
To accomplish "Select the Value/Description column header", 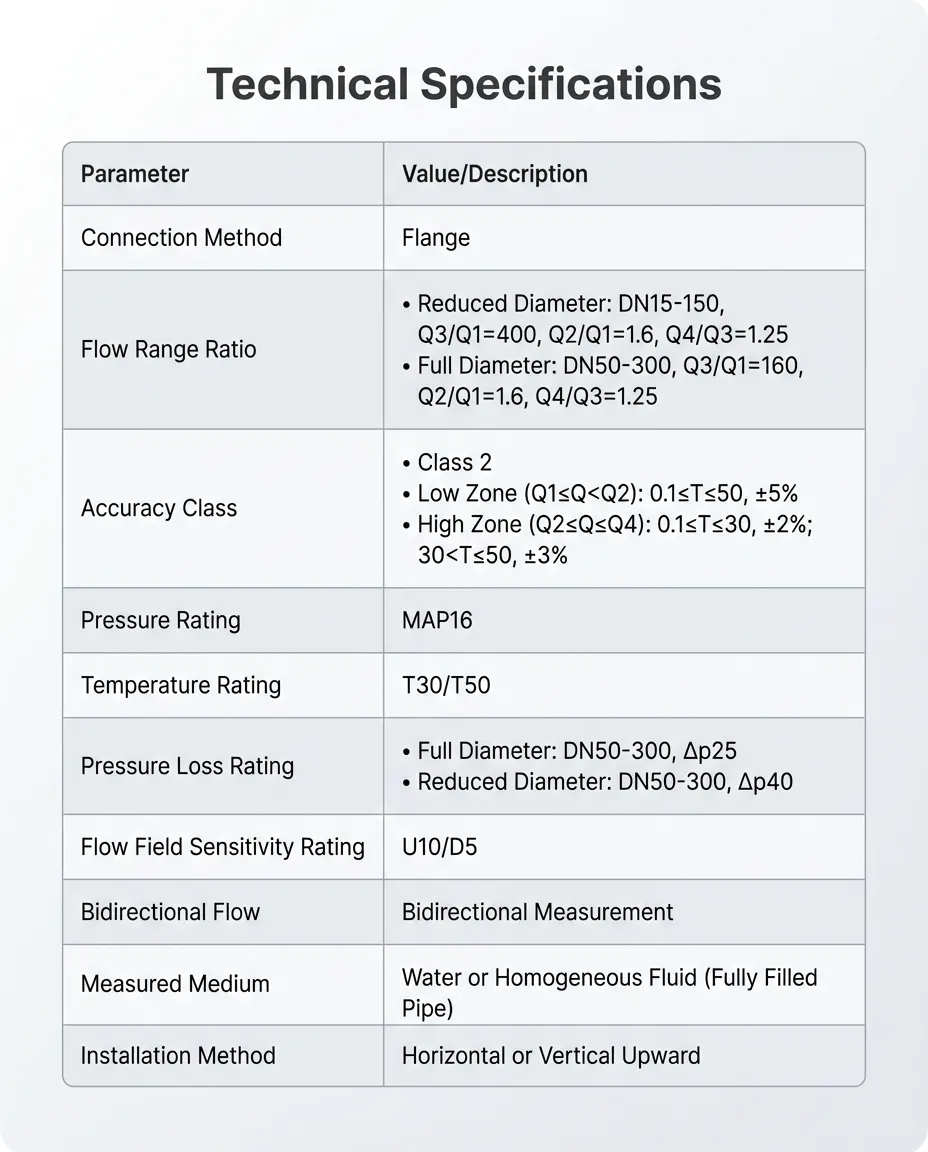I will point(494,174).
